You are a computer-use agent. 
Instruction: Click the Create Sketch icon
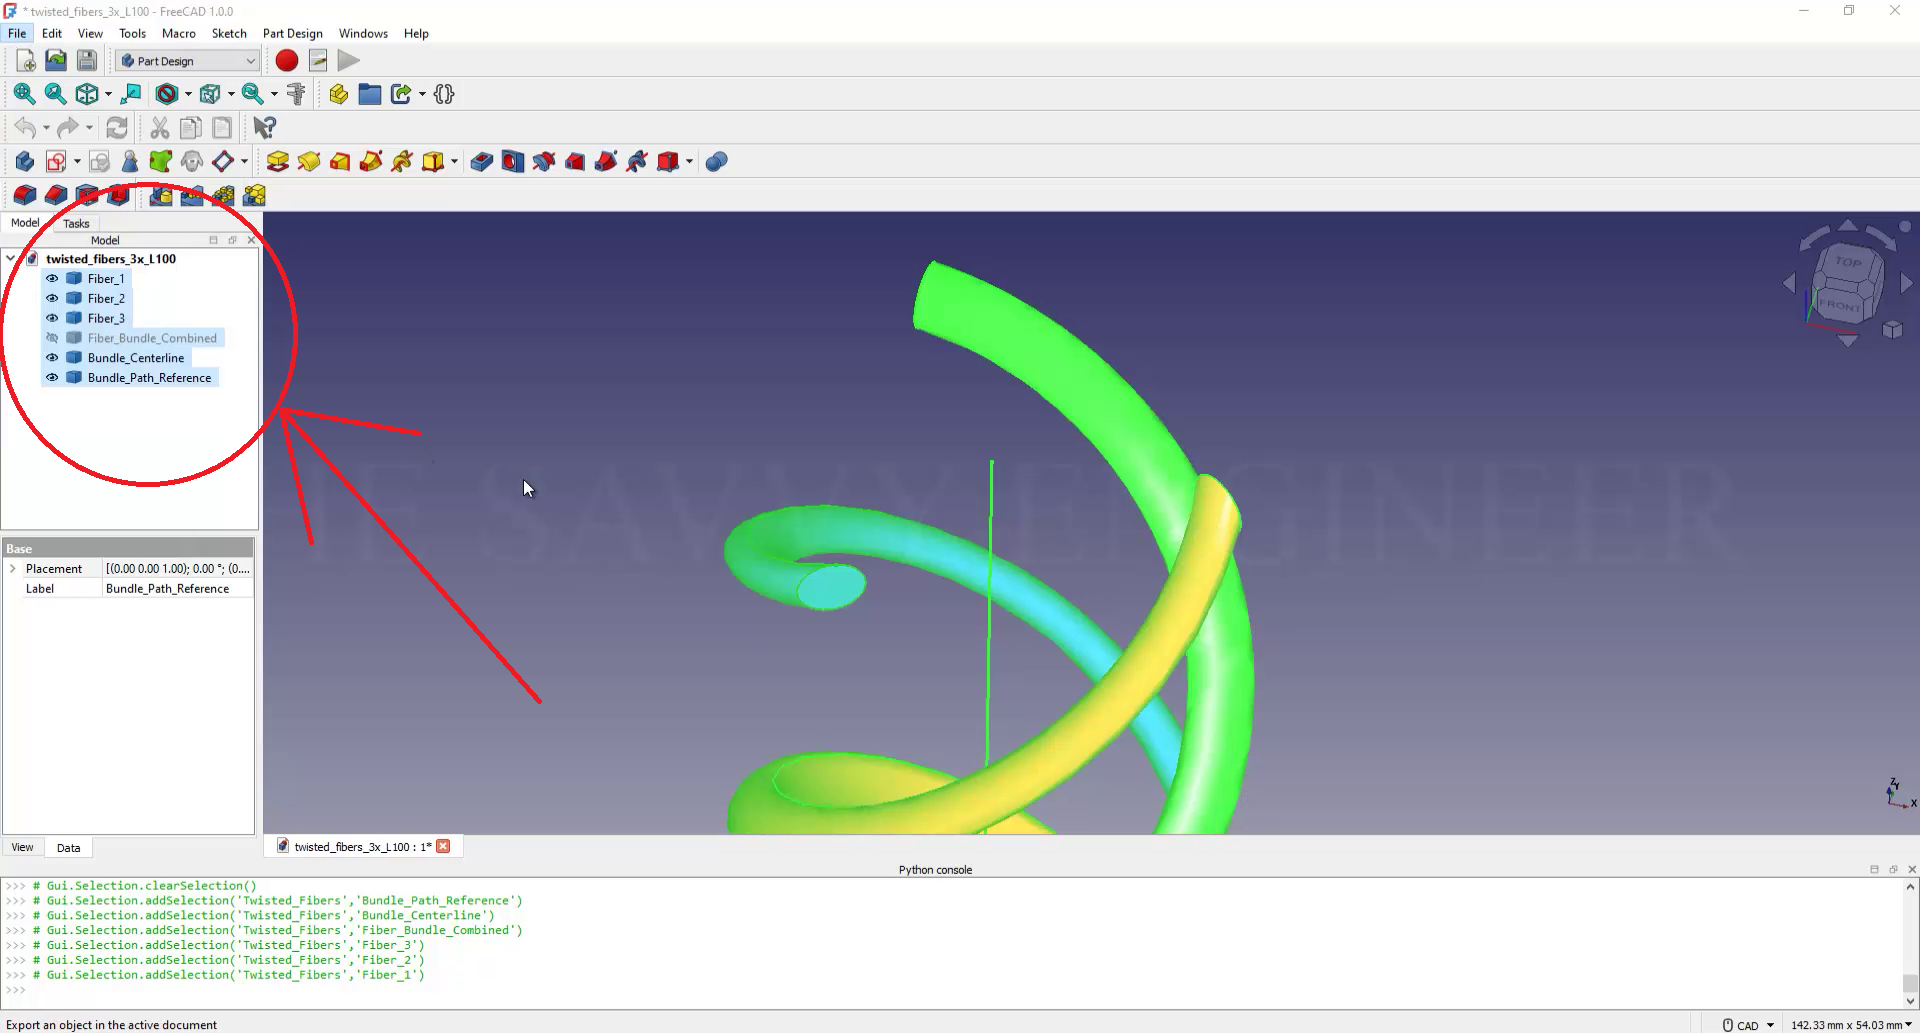click(56, 162)
